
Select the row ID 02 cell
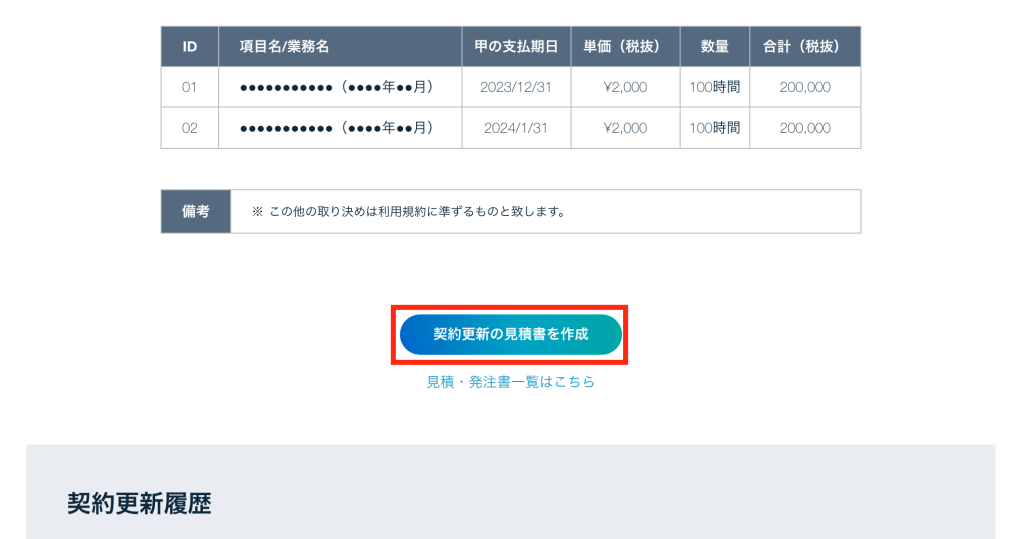189,128
